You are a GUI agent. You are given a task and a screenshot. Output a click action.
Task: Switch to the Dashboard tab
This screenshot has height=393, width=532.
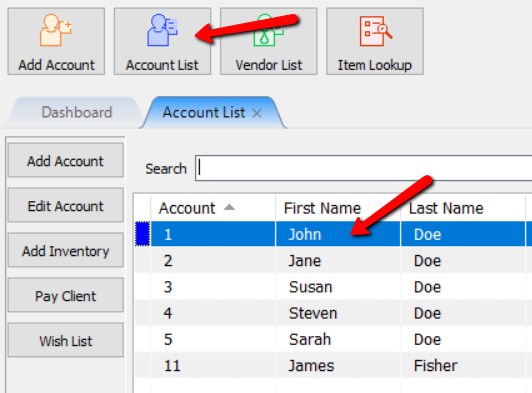tap(76, 112)
